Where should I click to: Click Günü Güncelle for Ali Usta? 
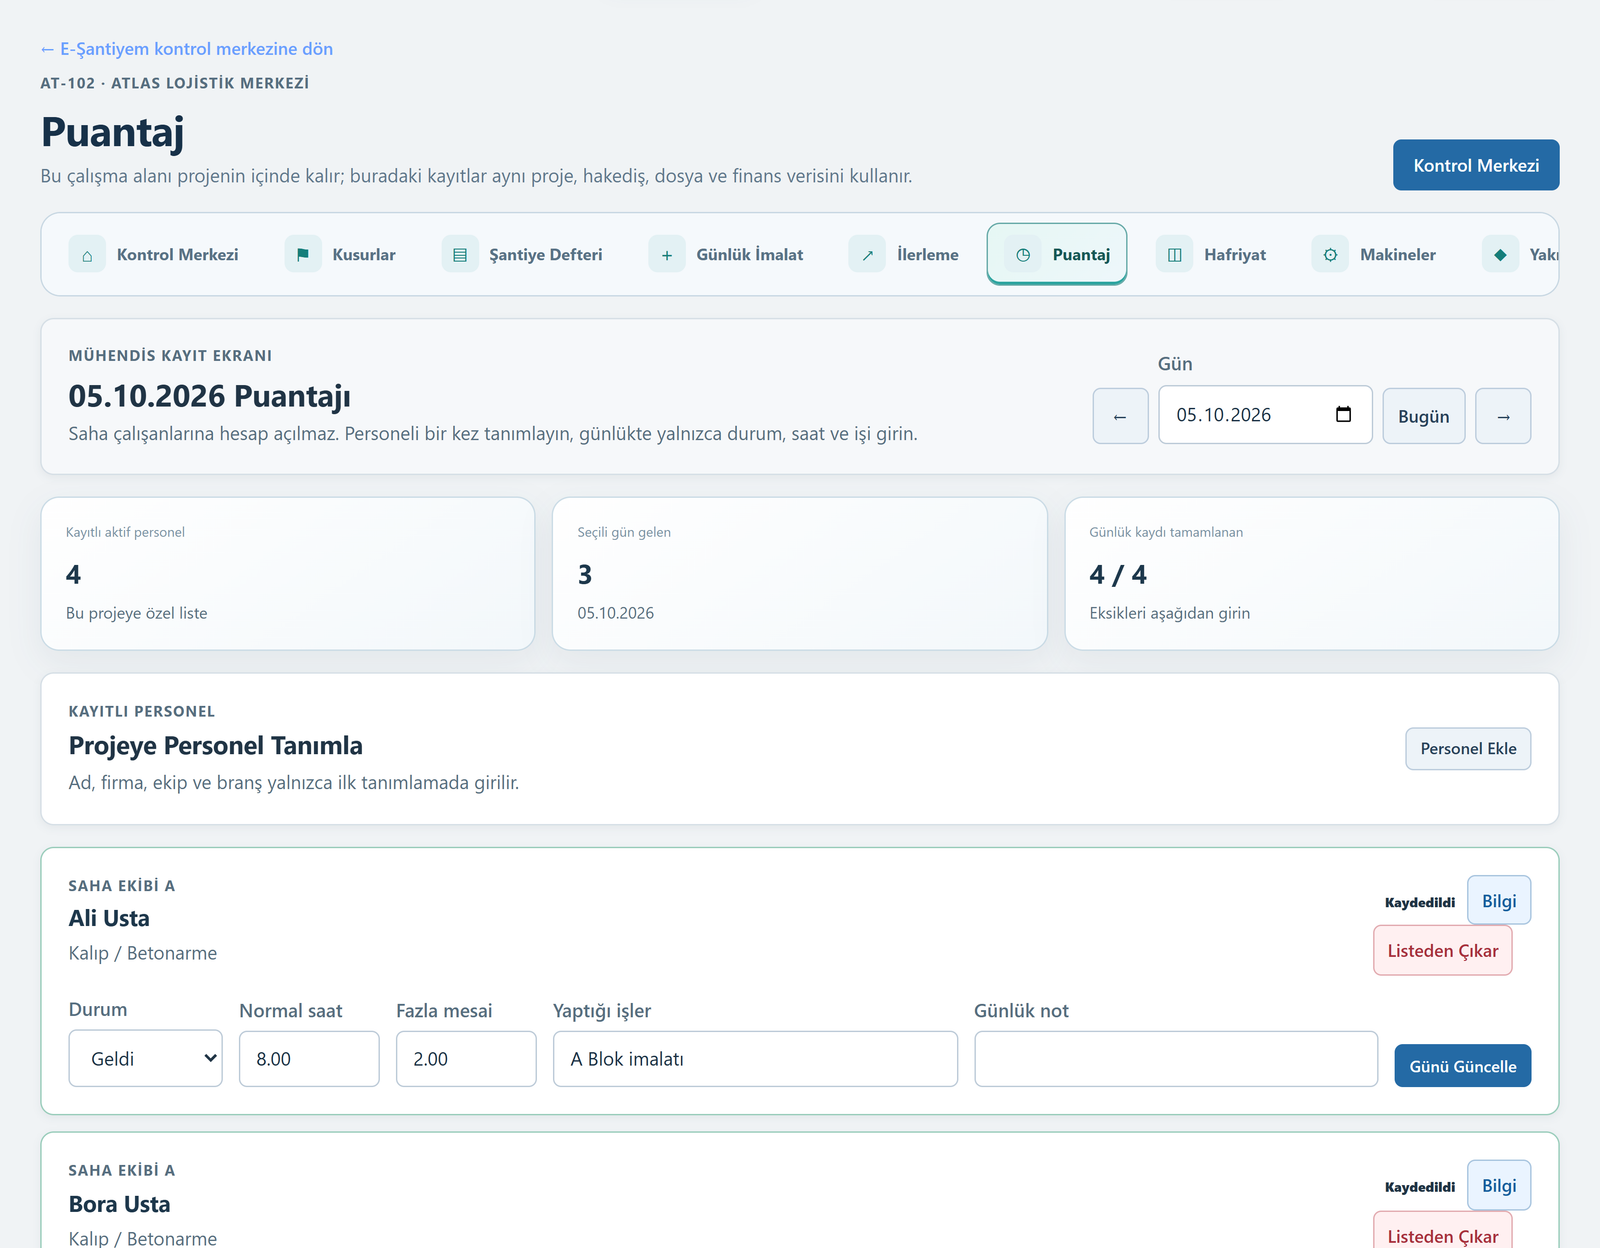coord(1463,1066)
